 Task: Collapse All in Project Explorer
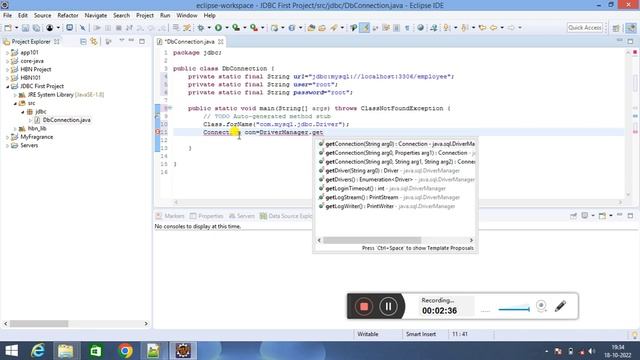tap(83, 42)
